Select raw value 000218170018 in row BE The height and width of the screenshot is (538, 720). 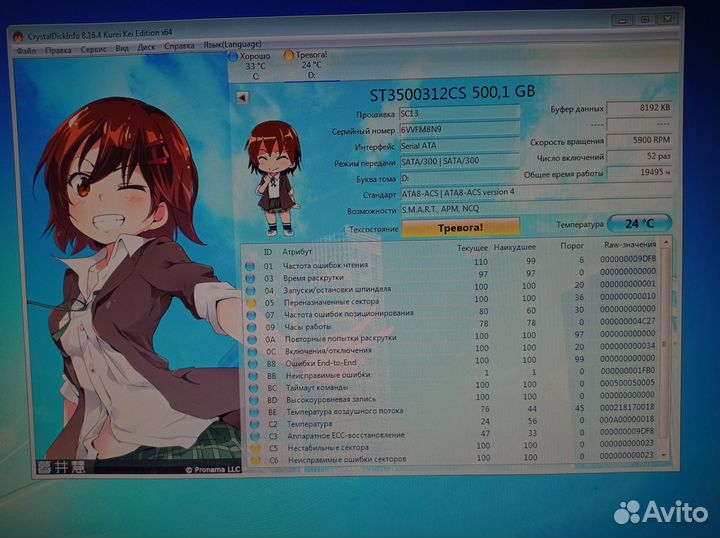[627, 407]
